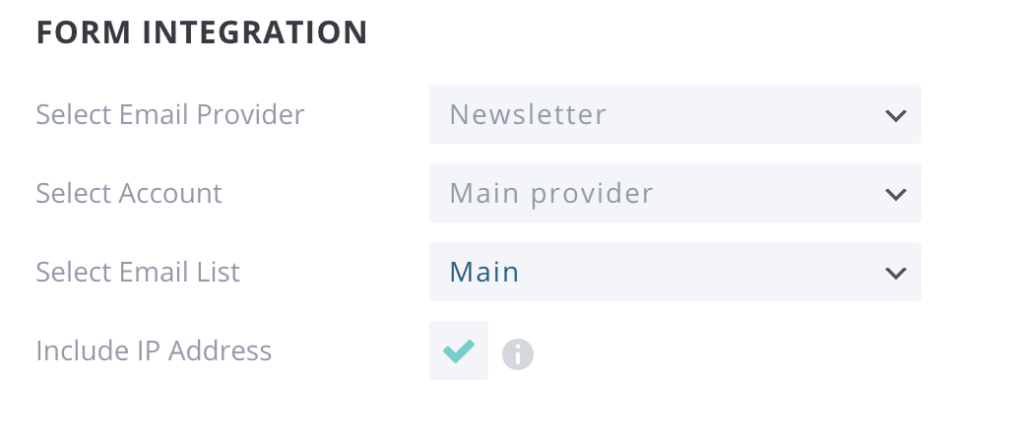
Task: Expand the Select Account dropdown
Action: [x=675, y=193]
